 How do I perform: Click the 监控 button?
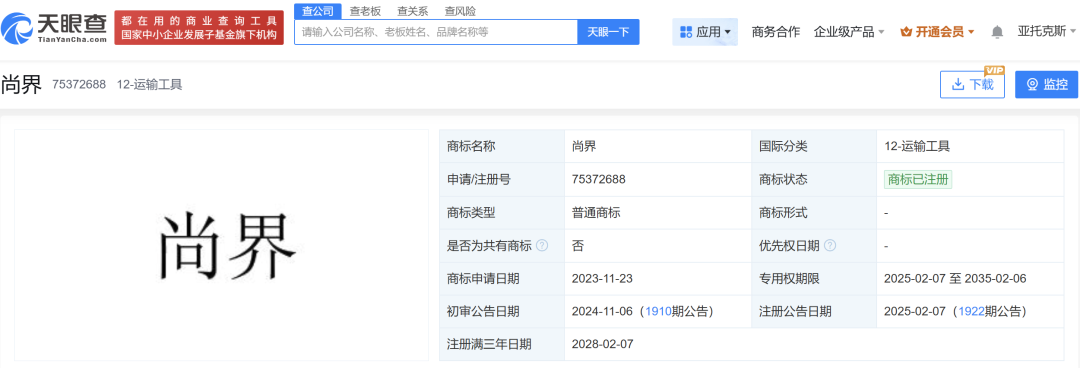click(1046, 84)
